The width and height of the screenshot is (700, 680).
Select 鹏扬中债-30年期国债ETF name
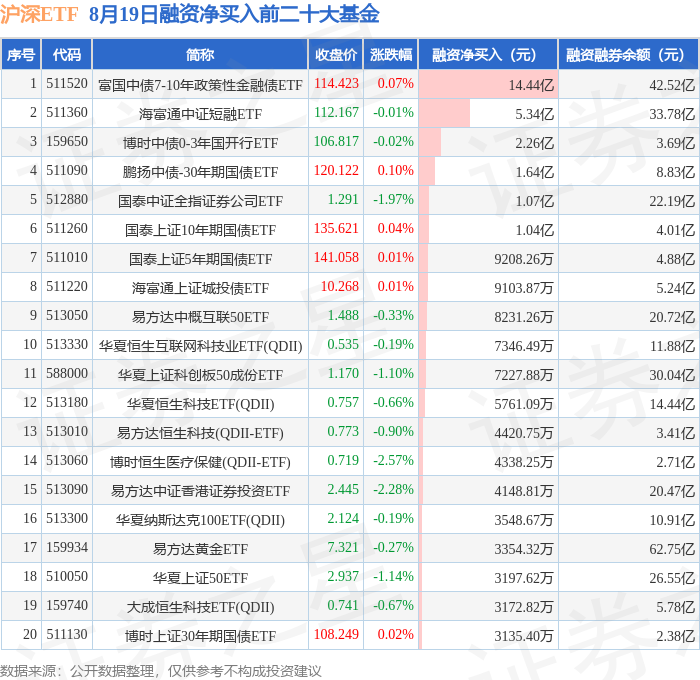tap(200, 172)
